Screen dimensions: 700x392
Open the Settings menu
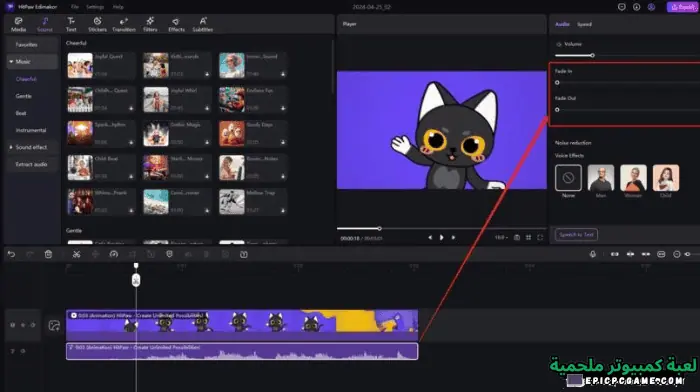pos(95,7)
